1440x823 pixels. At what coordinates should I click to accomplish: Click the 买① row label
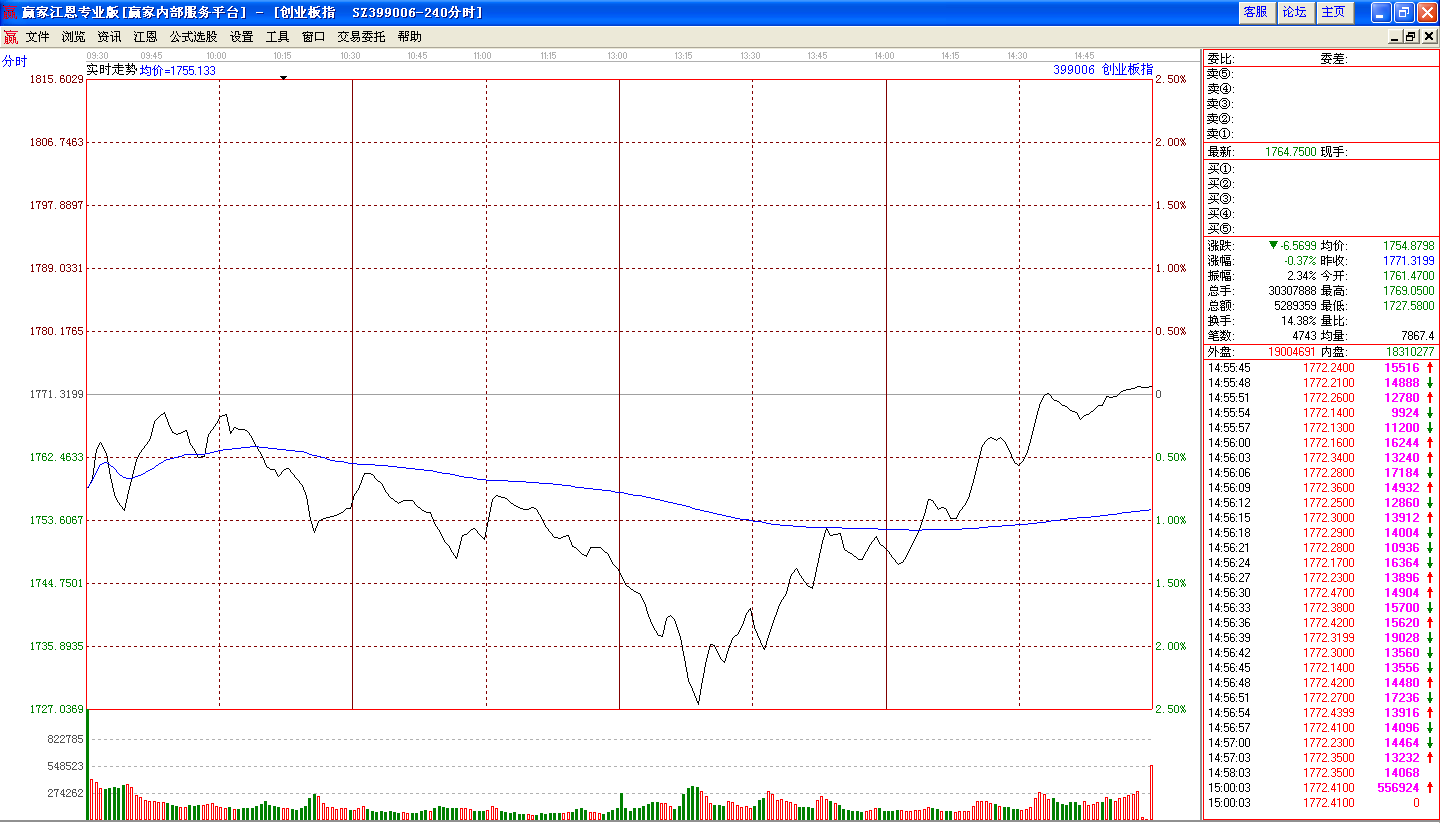1220,169
